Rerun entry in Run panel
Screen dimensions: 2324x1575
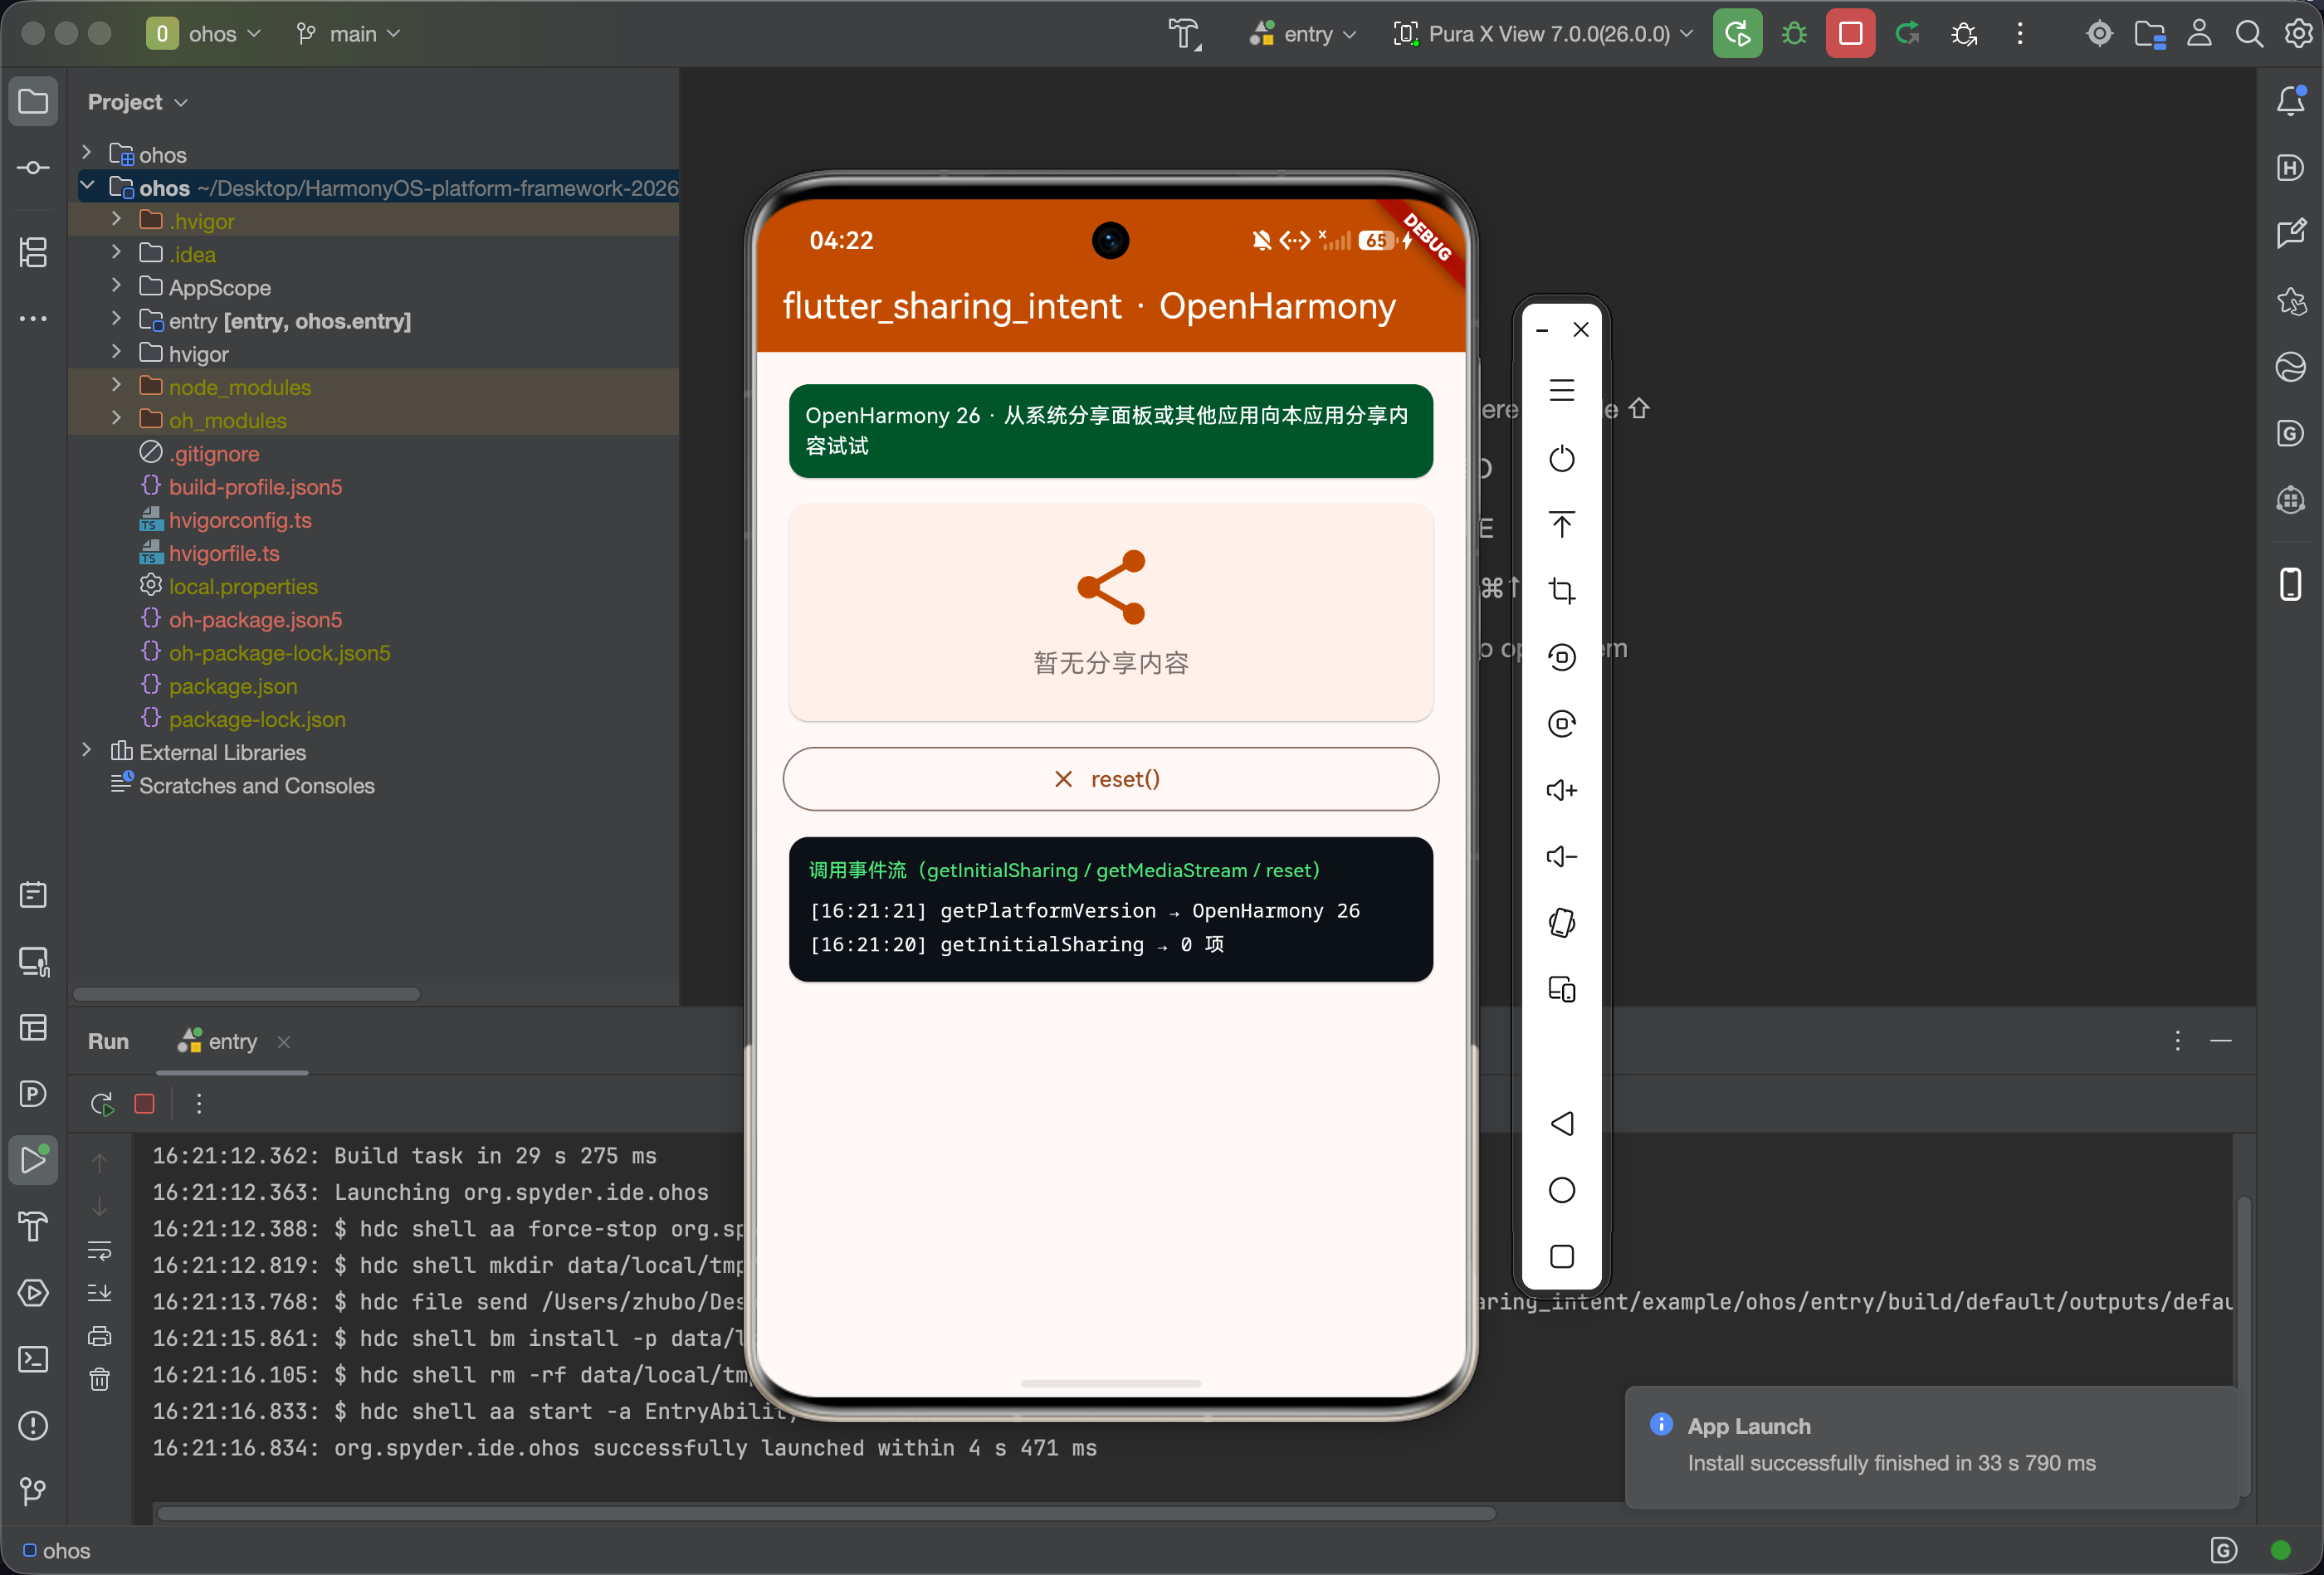click(x=101, y=1104)
